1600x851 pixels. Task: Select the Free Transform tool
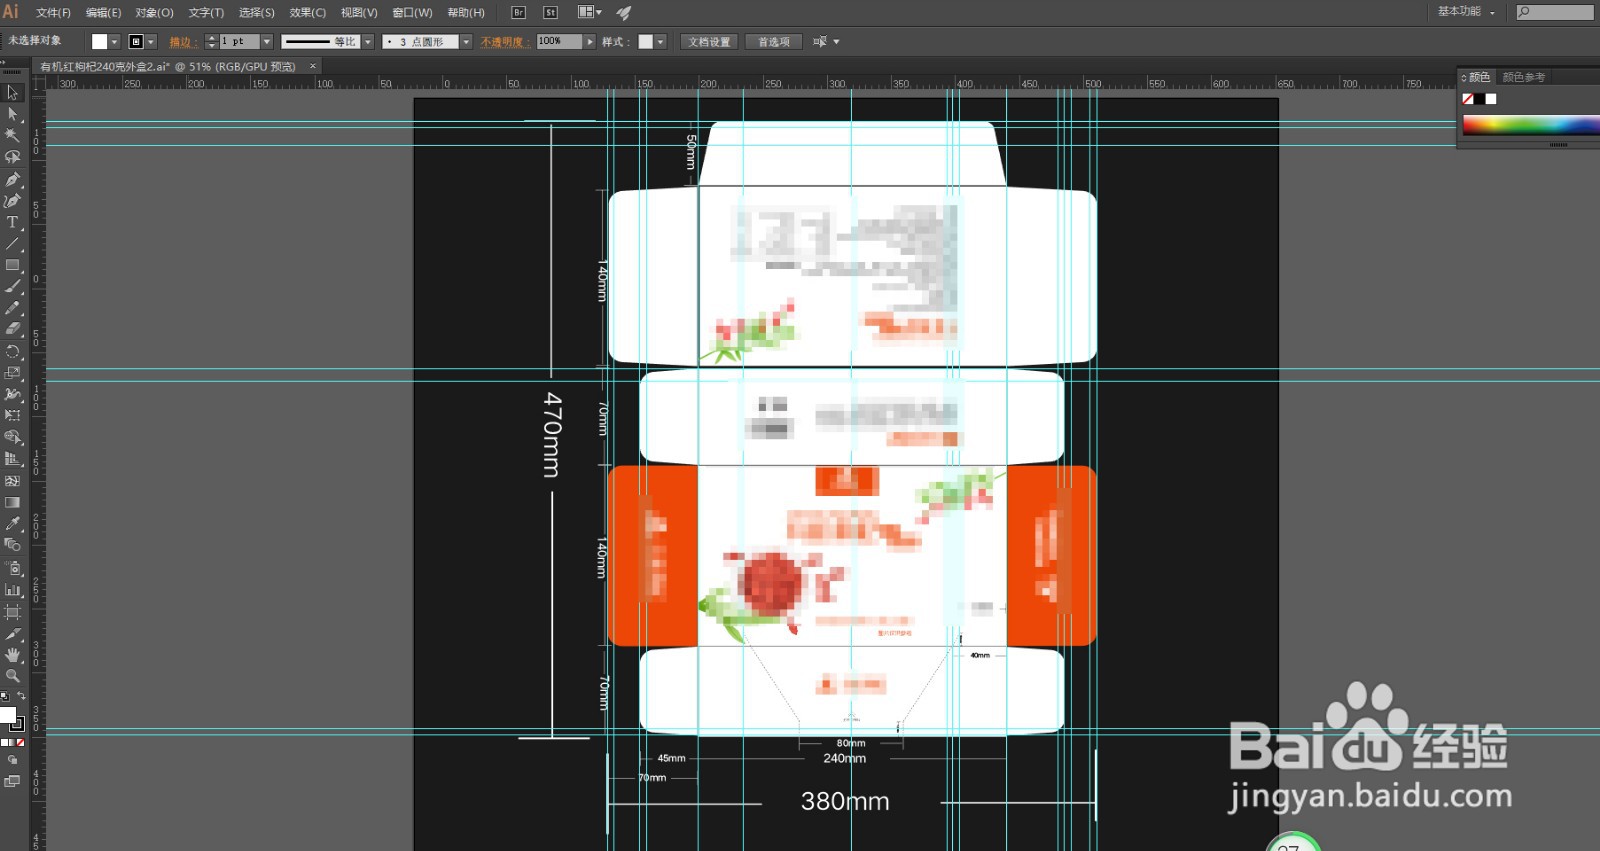pos(12,415)
